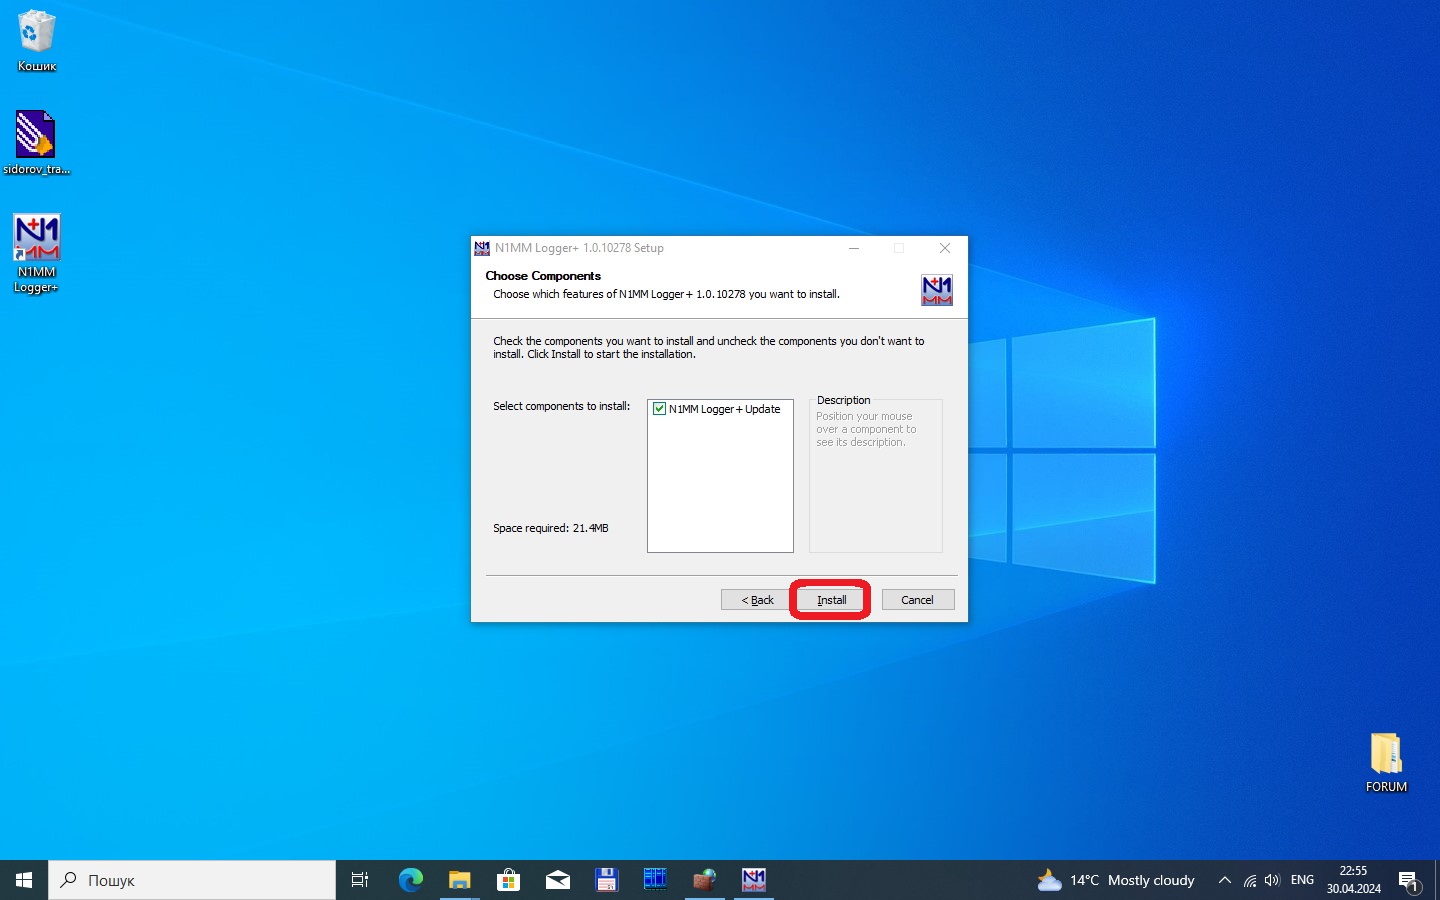
Task: Select the FORUM folder on the desktop
Action: (1386, 763)
